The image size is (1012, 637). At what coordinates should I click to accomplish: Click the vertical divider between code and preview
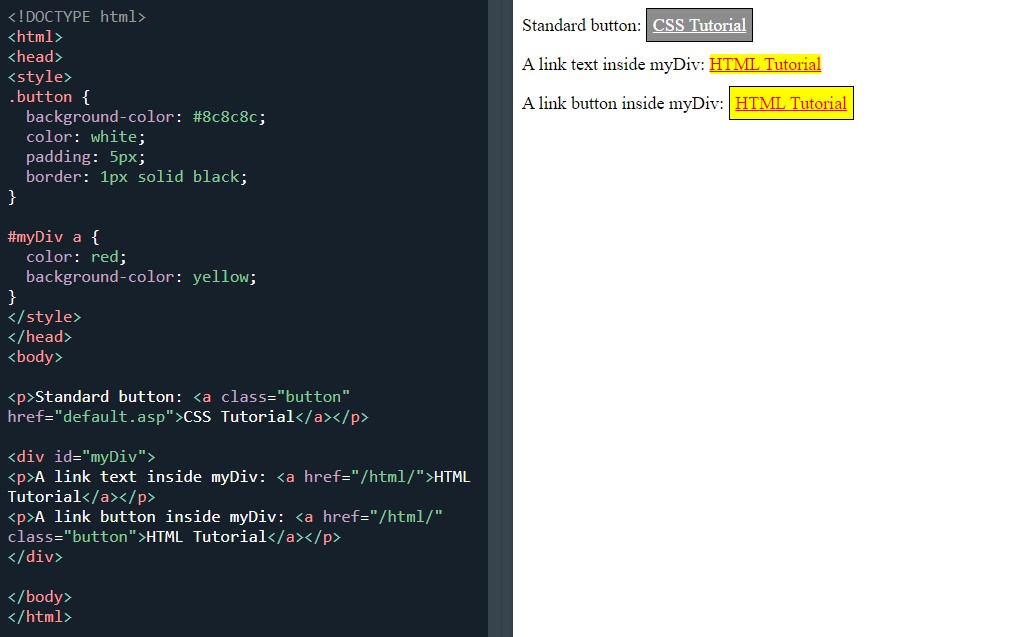[x=500, y=318]
